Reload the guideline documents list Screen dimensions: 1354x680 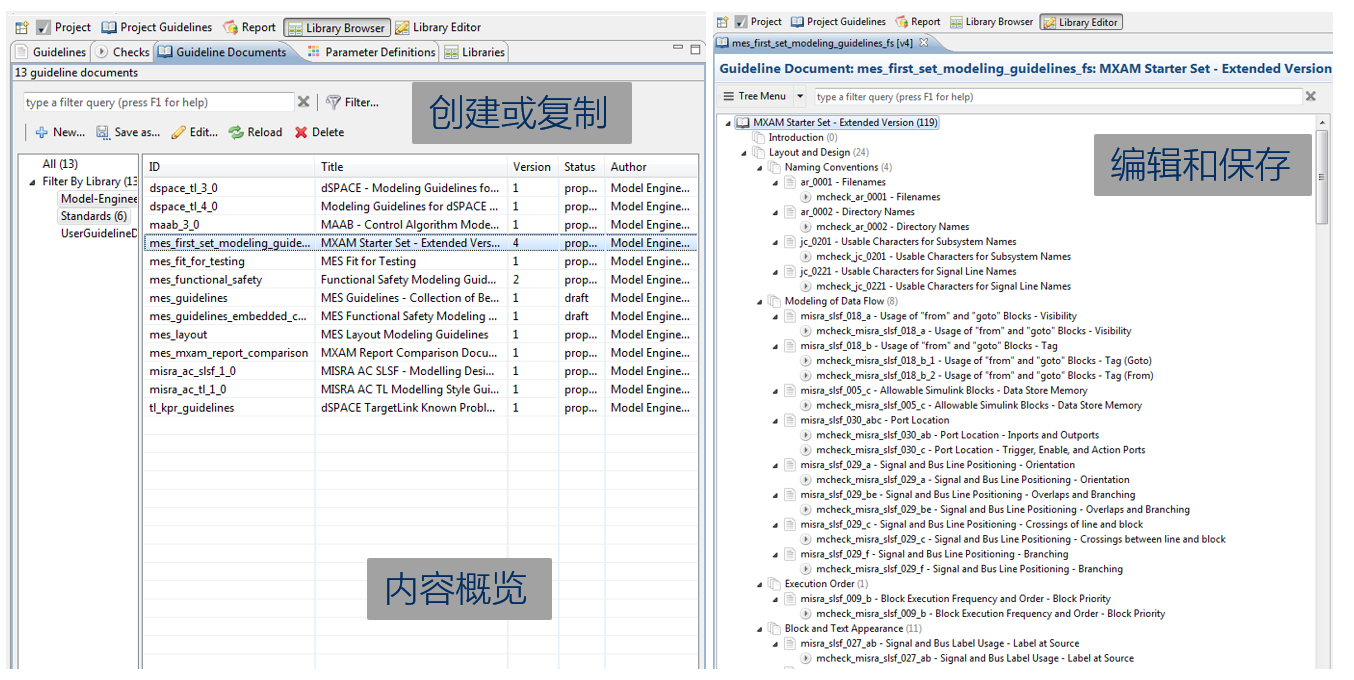click(236, 132)
